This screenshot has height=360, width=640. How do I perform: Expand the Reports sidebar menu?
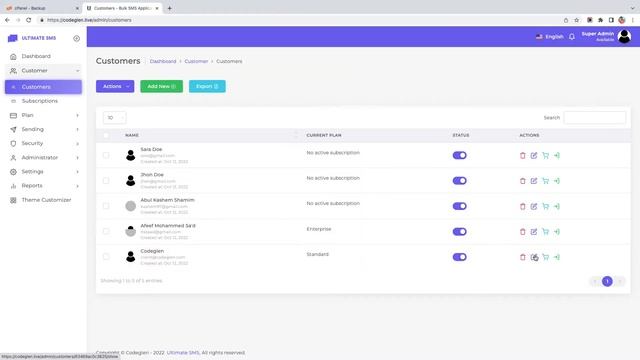pyautogui.click(x=43, y=186)
